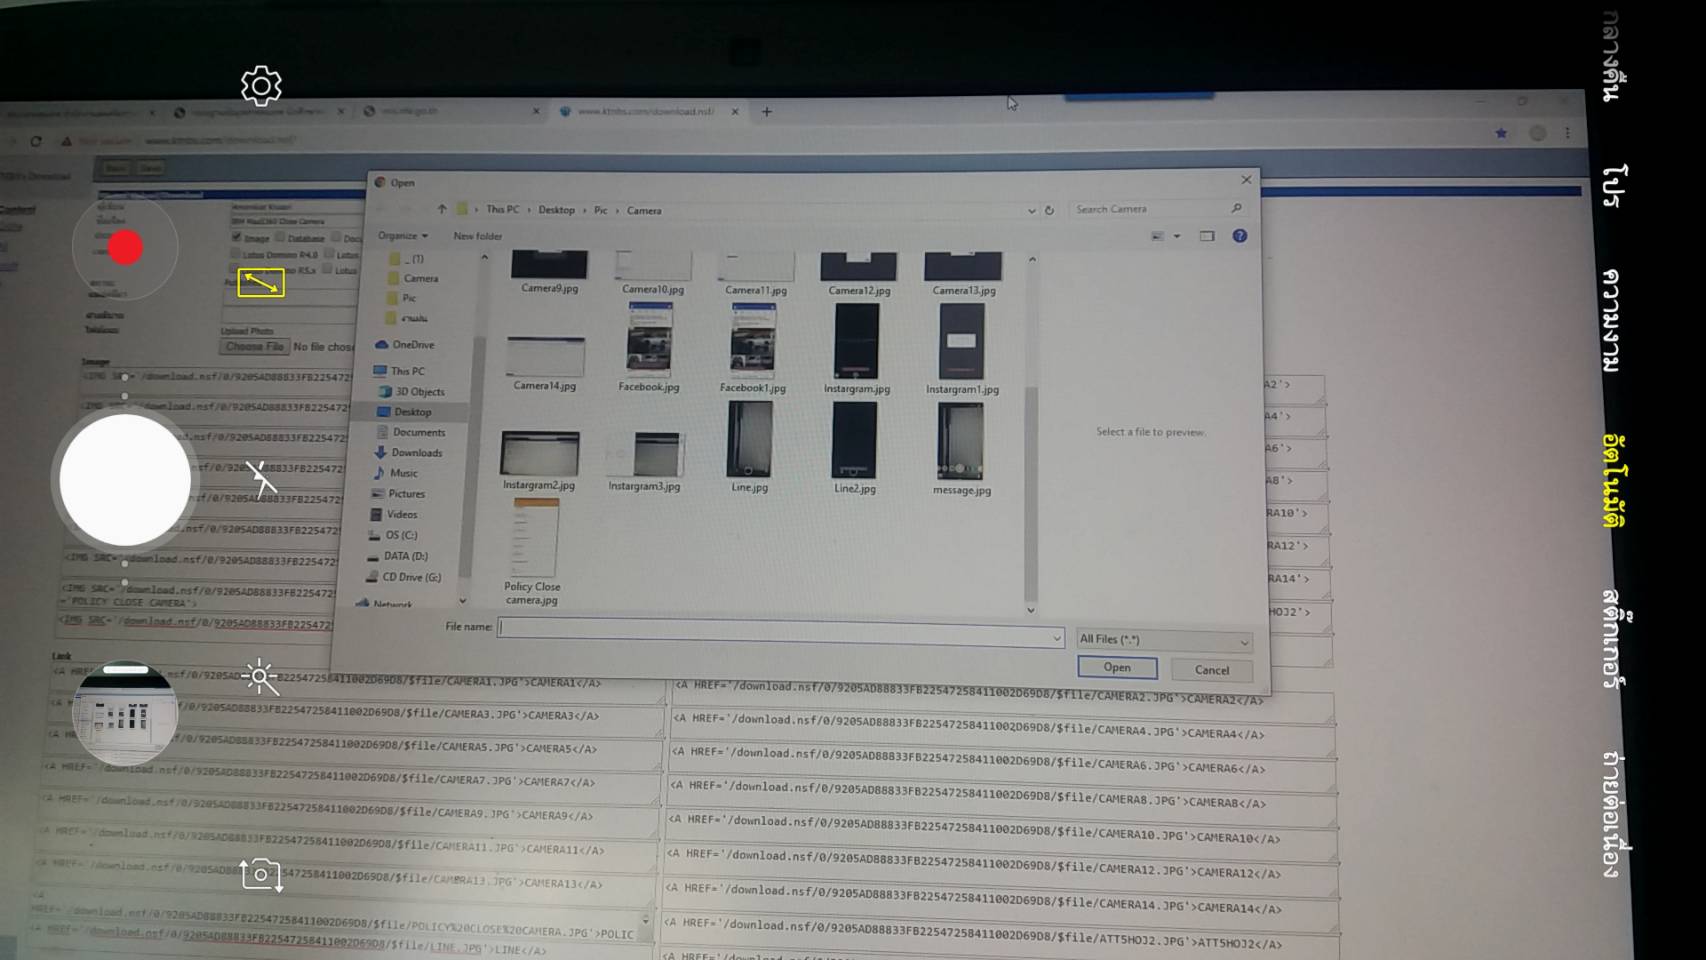The width and height of the screenshot is (1706, 960).
Task: Click Cancel button in file dialog
Action: pos(1212,670)
